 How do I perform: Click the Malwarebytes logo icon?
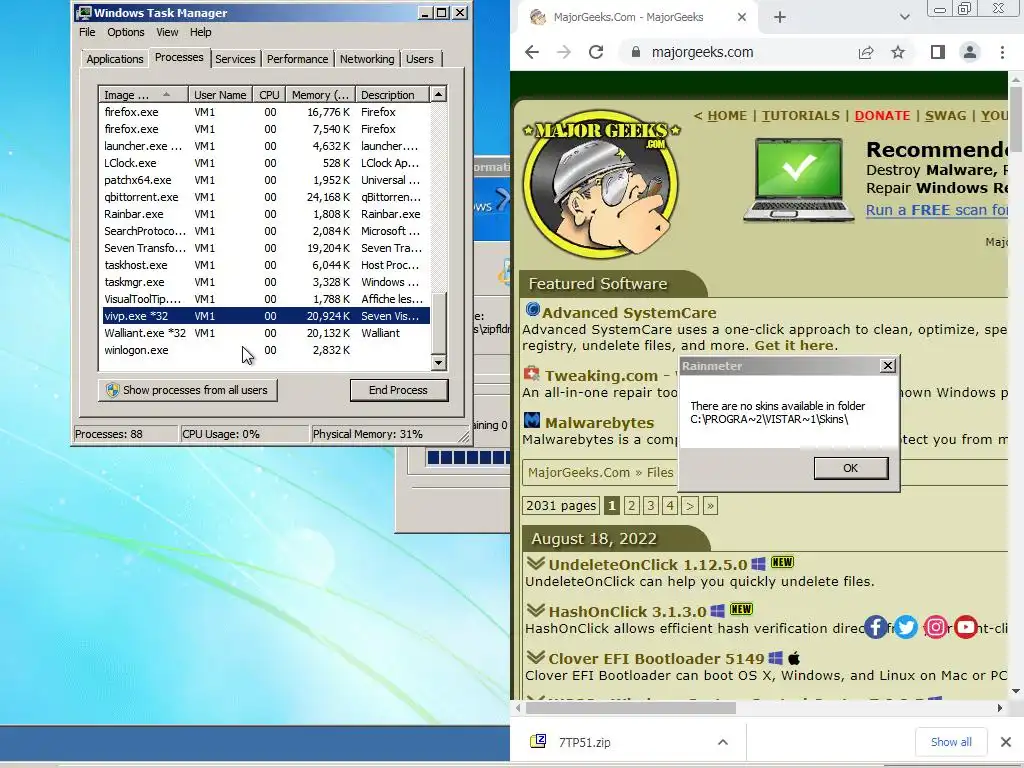(532, 420)
